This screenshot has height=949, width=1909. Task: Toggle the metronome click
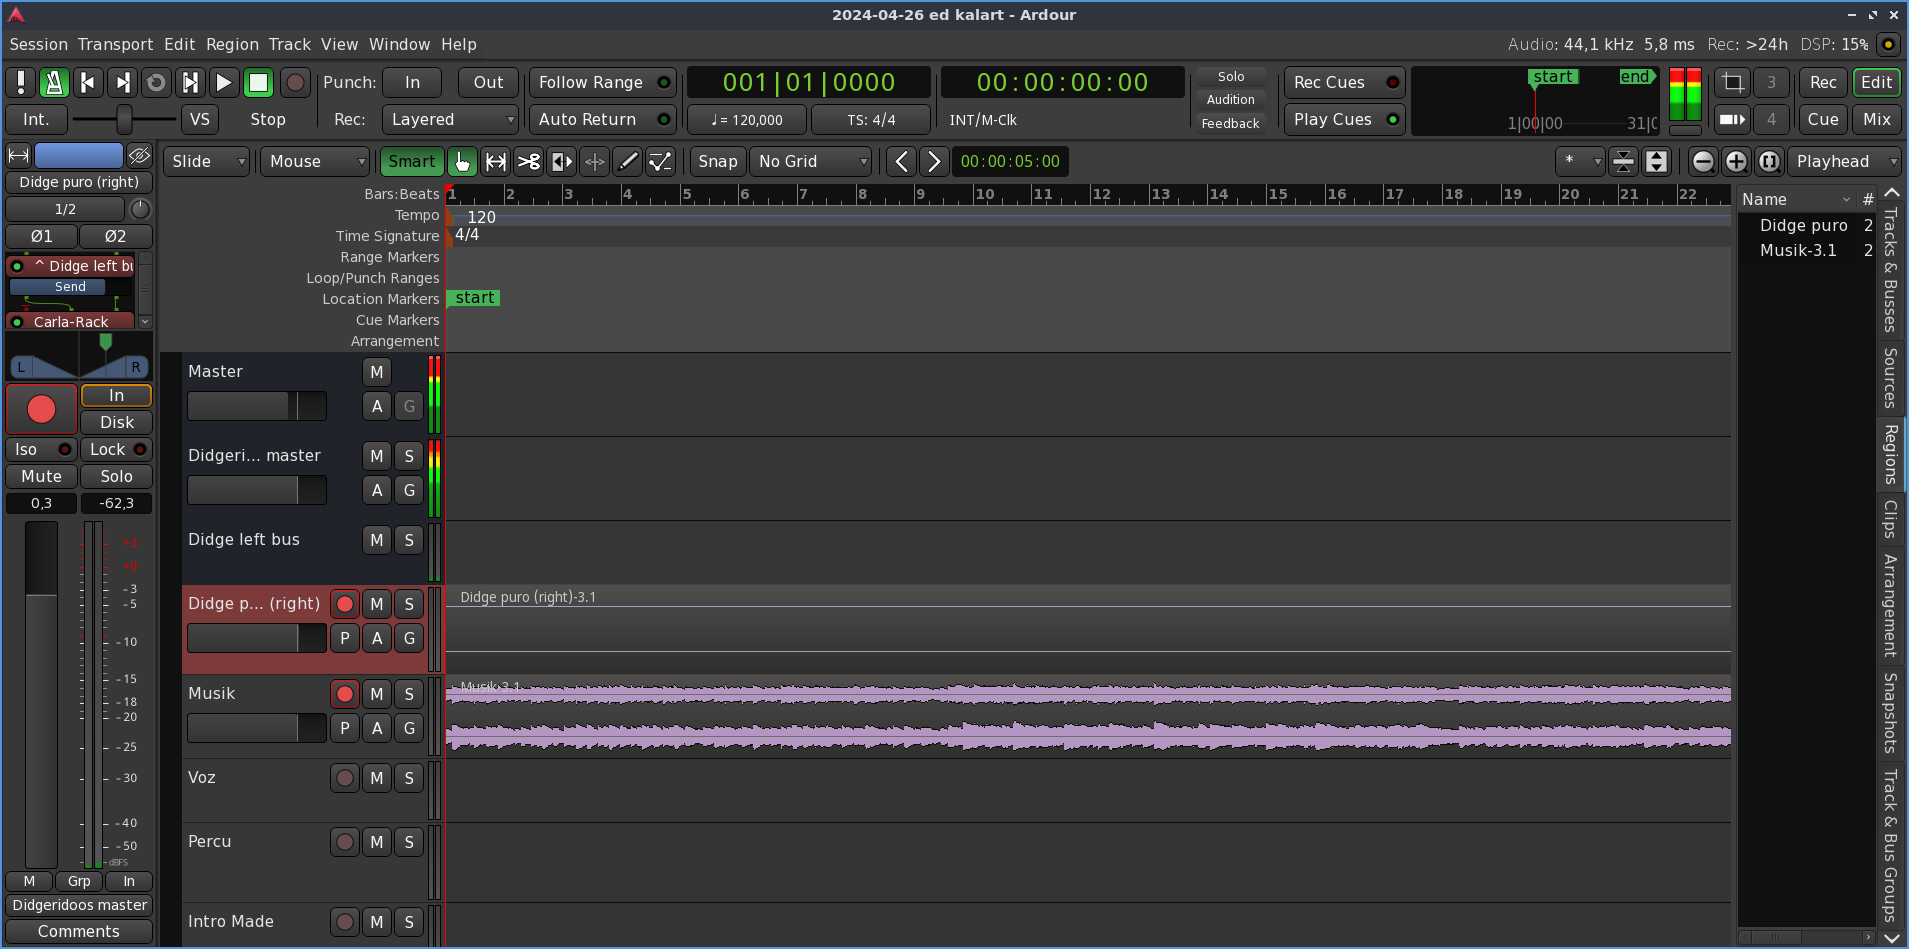click(54, 83)
